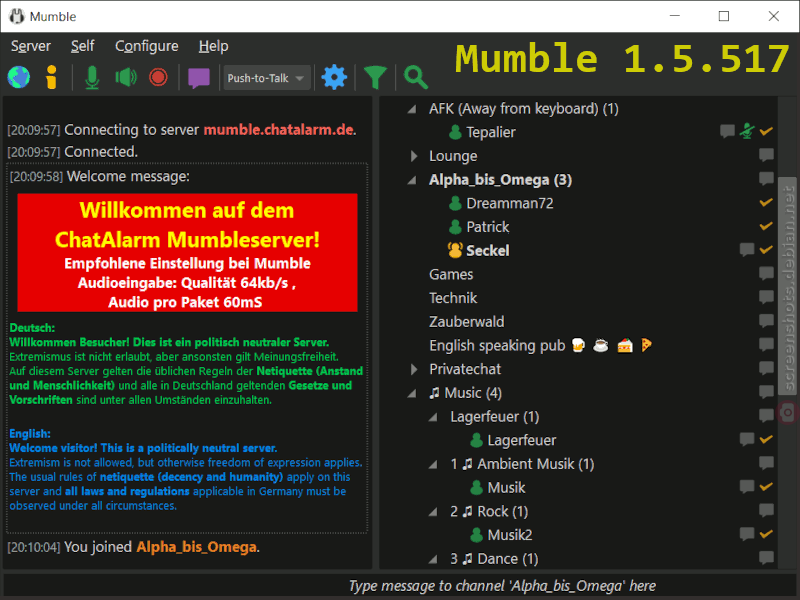Collapse the 2 Rock channel

(x=433, y=512)
